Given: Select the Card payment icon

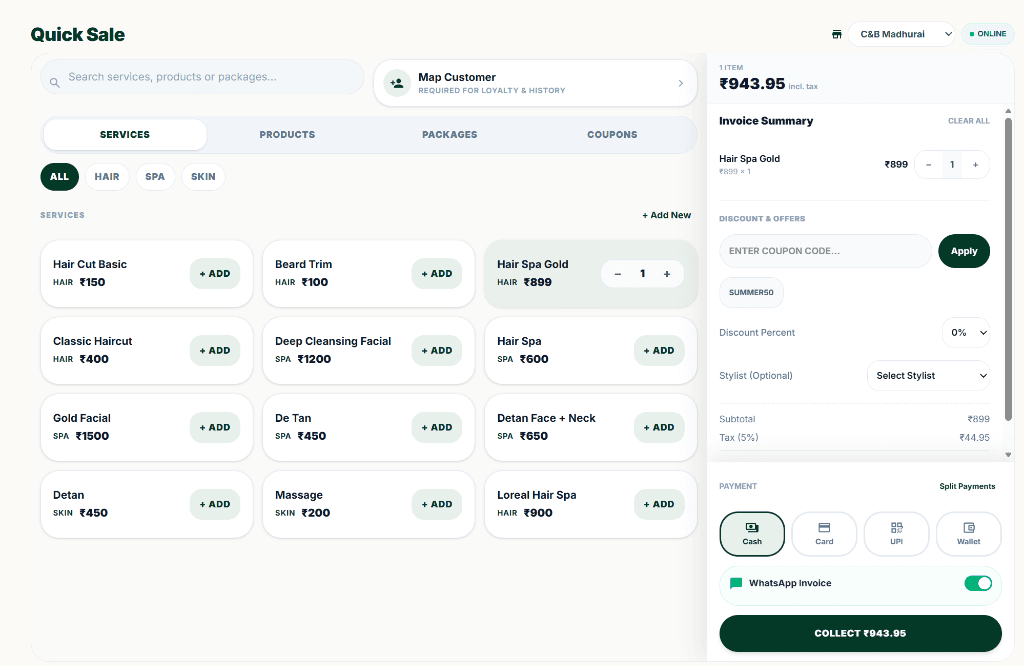Looking at the screenshot, I should (x=824, y=527).
